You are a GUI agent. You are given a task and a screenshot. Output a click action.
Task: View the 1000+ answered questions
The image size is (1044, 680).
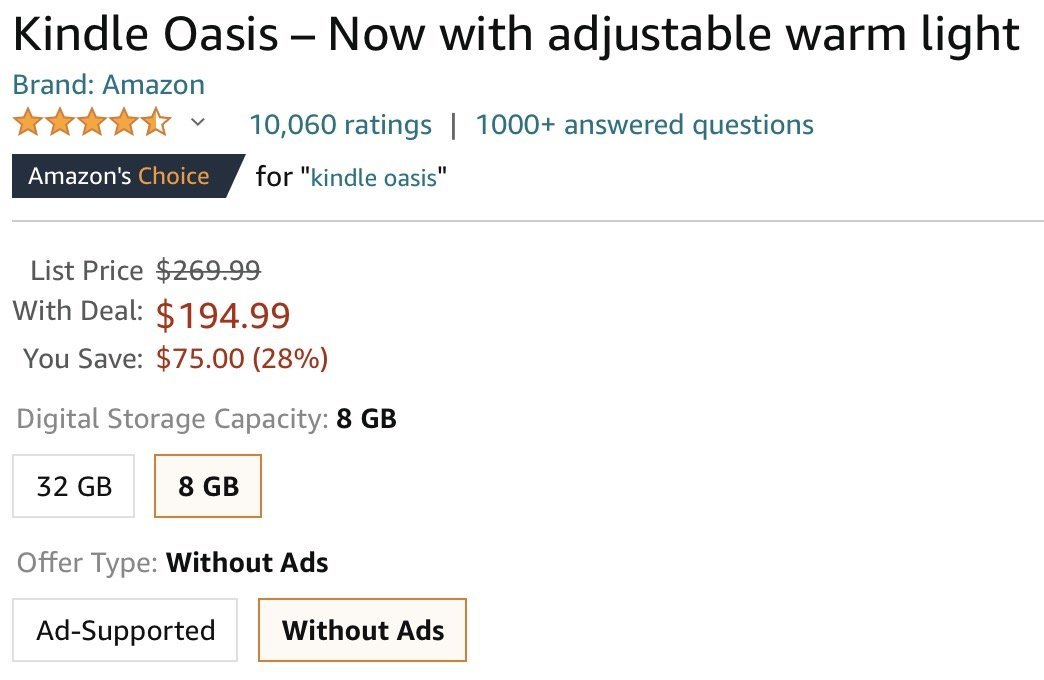pos(644,125)
